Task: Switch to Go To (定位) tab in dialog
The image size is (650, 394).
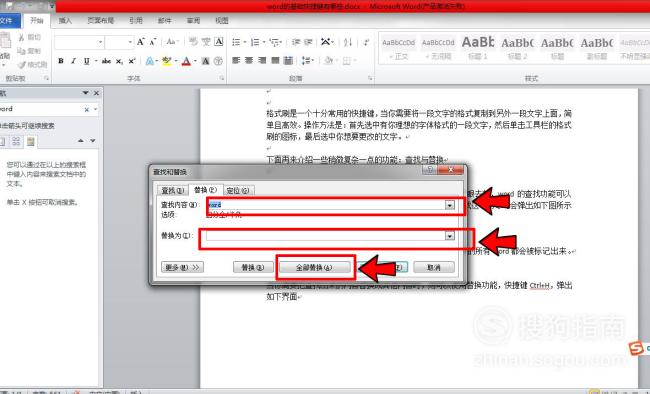Action: coord(238,190)
